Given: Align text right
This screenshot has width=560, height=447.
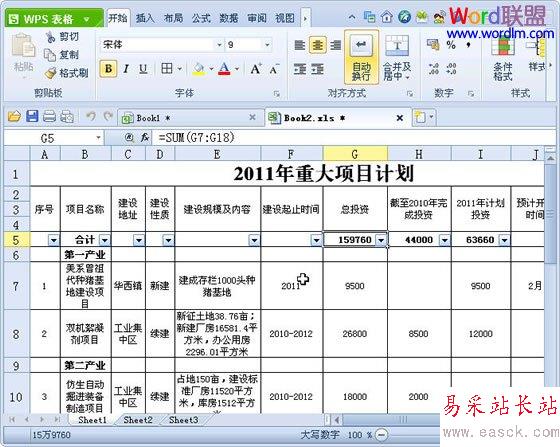Looking at the screenshot, I should point(335,45).
